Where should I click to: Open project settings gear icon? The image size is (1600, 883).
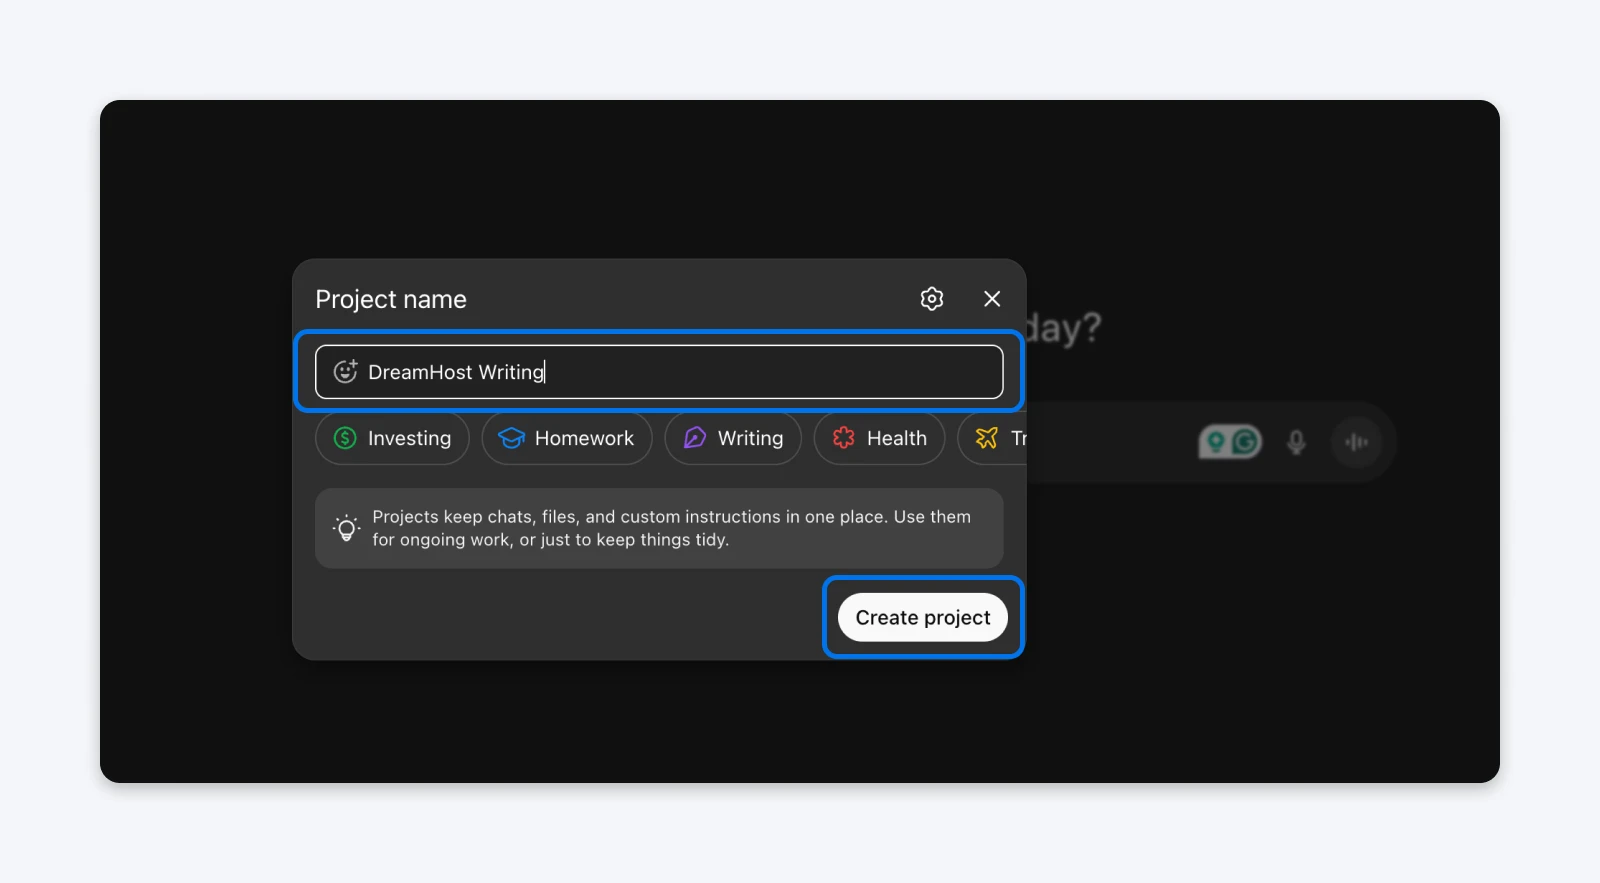(x=931, y=299)
